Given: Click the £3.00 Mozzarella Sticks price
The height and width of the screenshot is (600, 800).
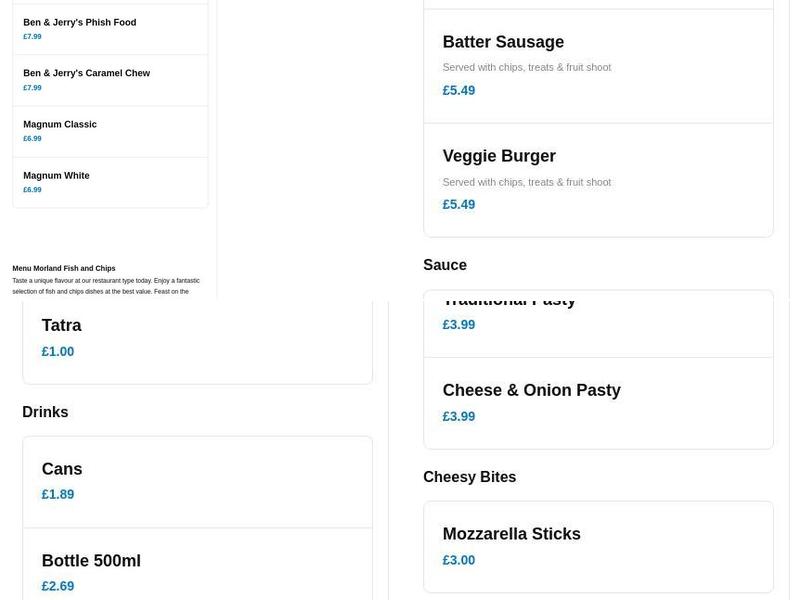Looking at the screenshot, I should click(459, 560).
